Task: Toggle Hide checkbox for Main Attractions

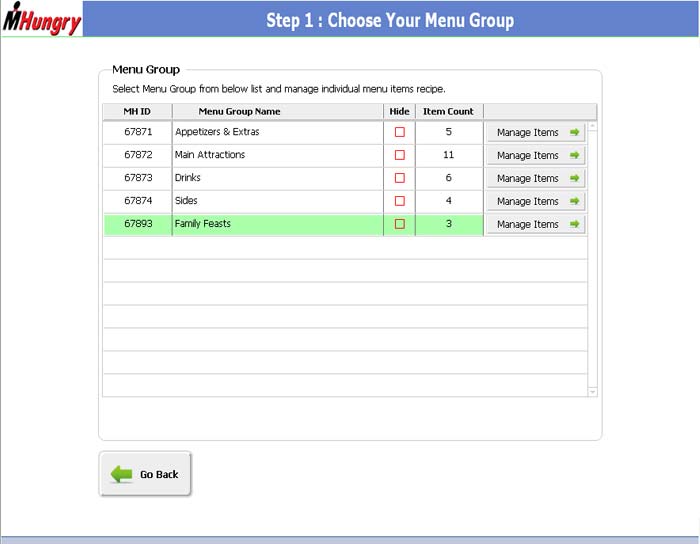Action: (400, 155)
